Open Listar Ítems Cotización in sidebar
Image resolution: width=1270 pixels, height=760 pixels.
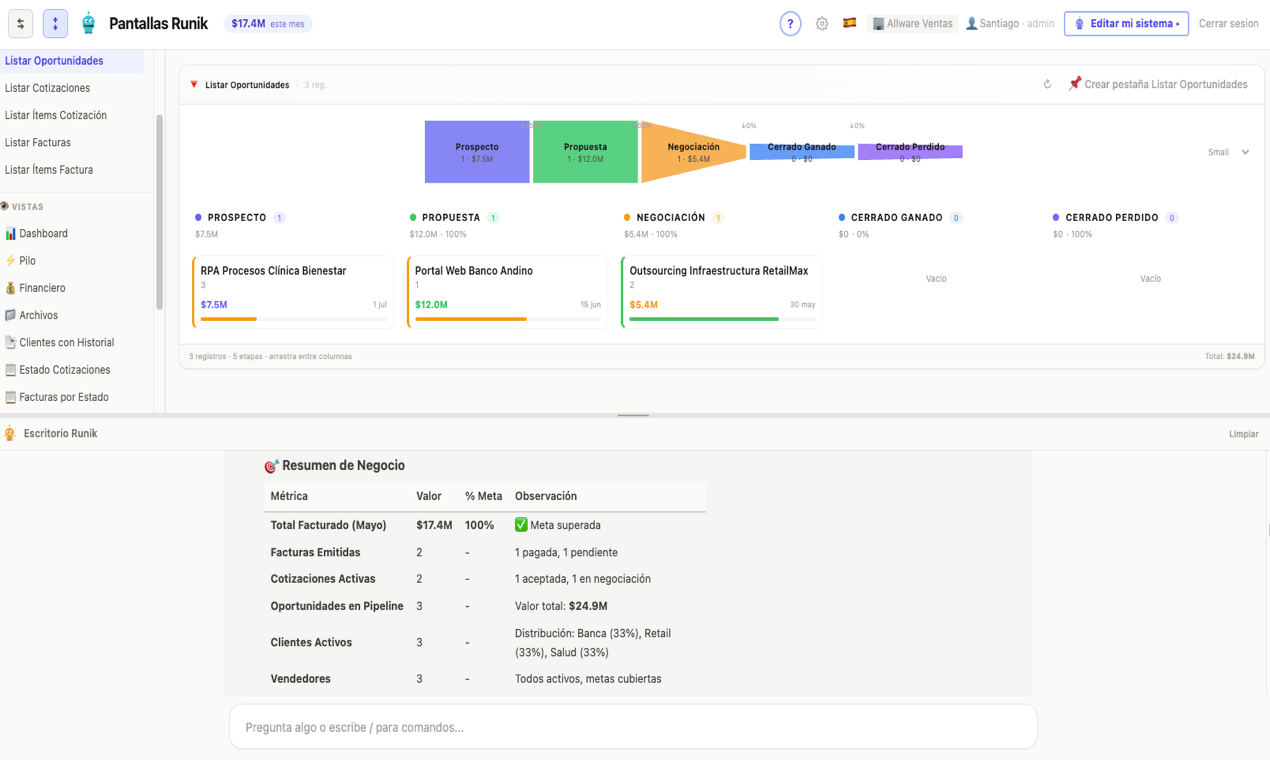coord(56,115)
